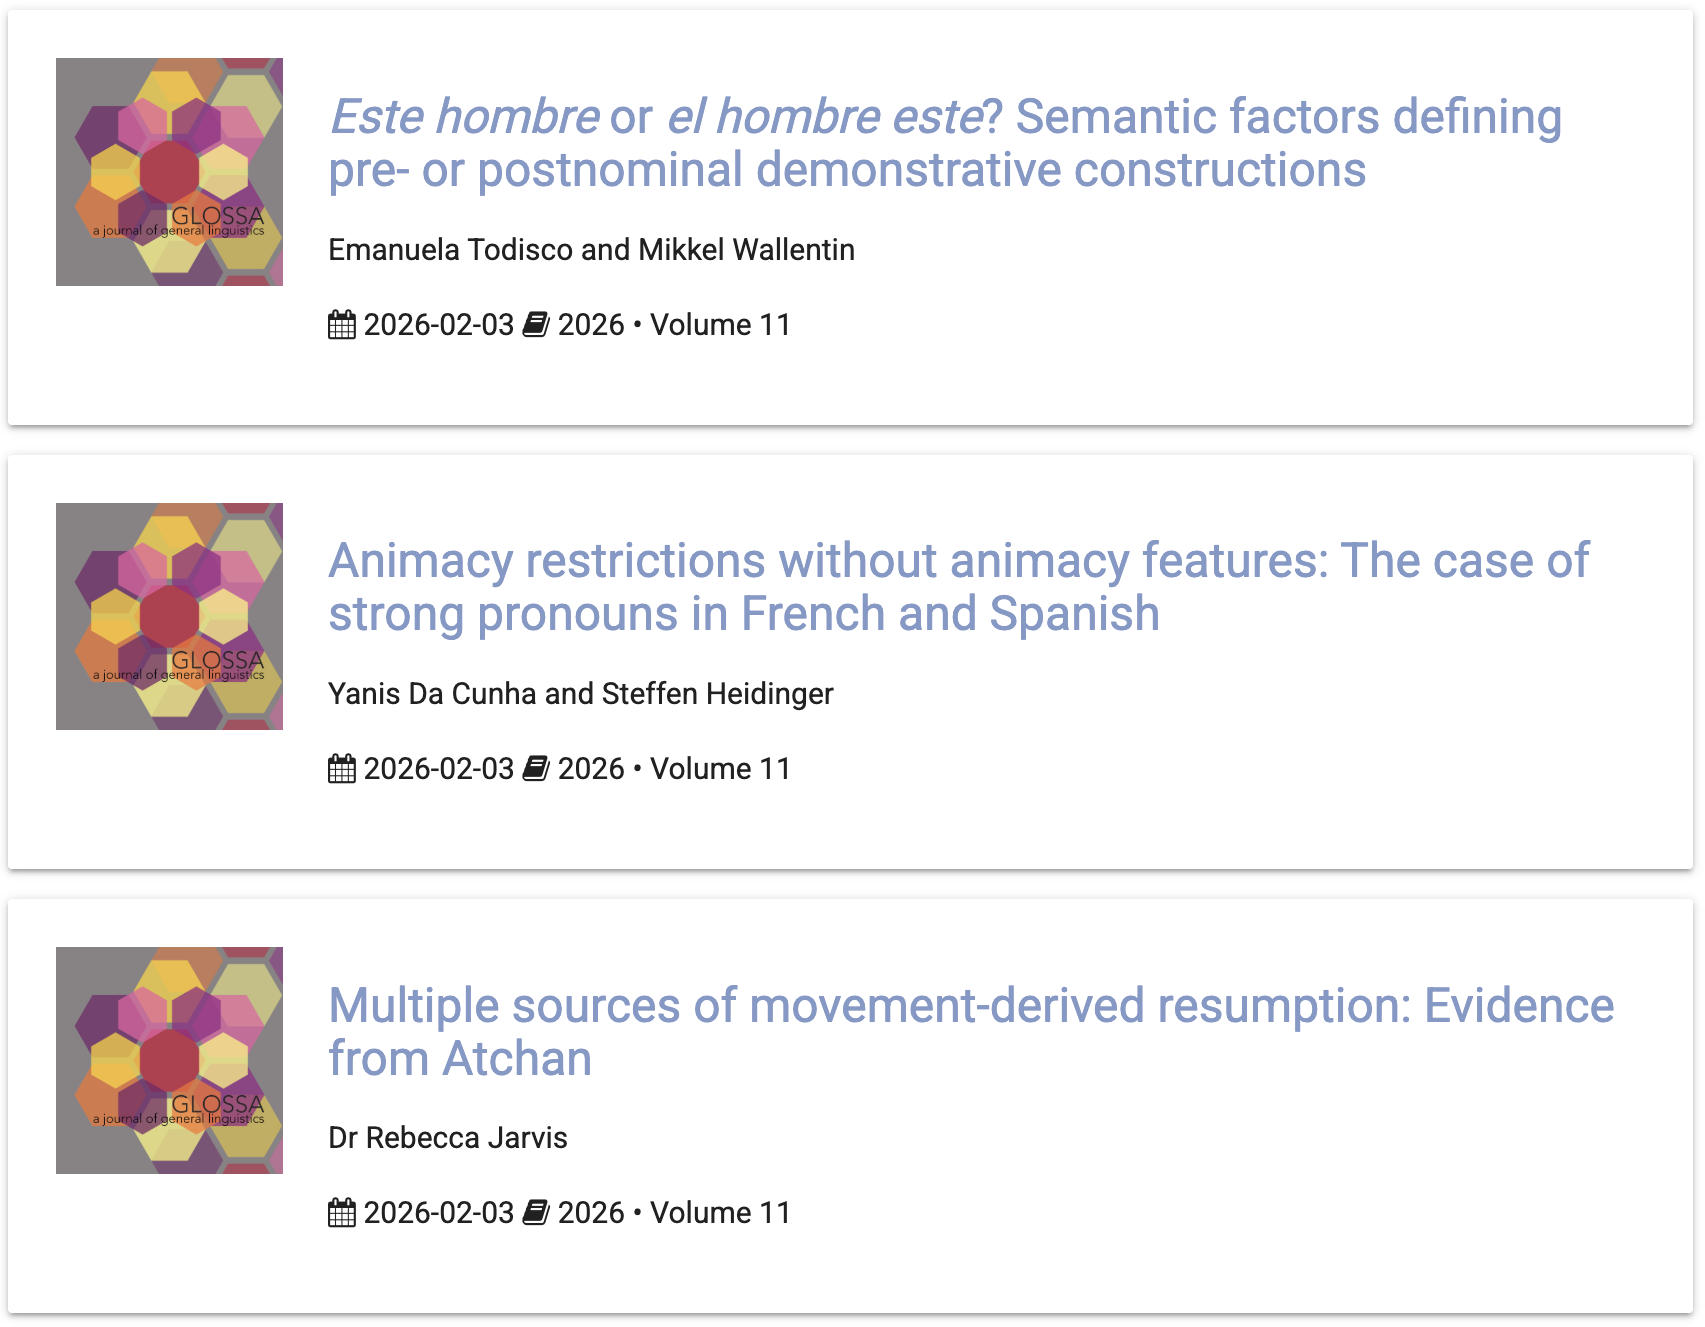
Task: Click "2026 • Volume 11" on Rebecca Jarvis article
Action: click(674, 1213)
